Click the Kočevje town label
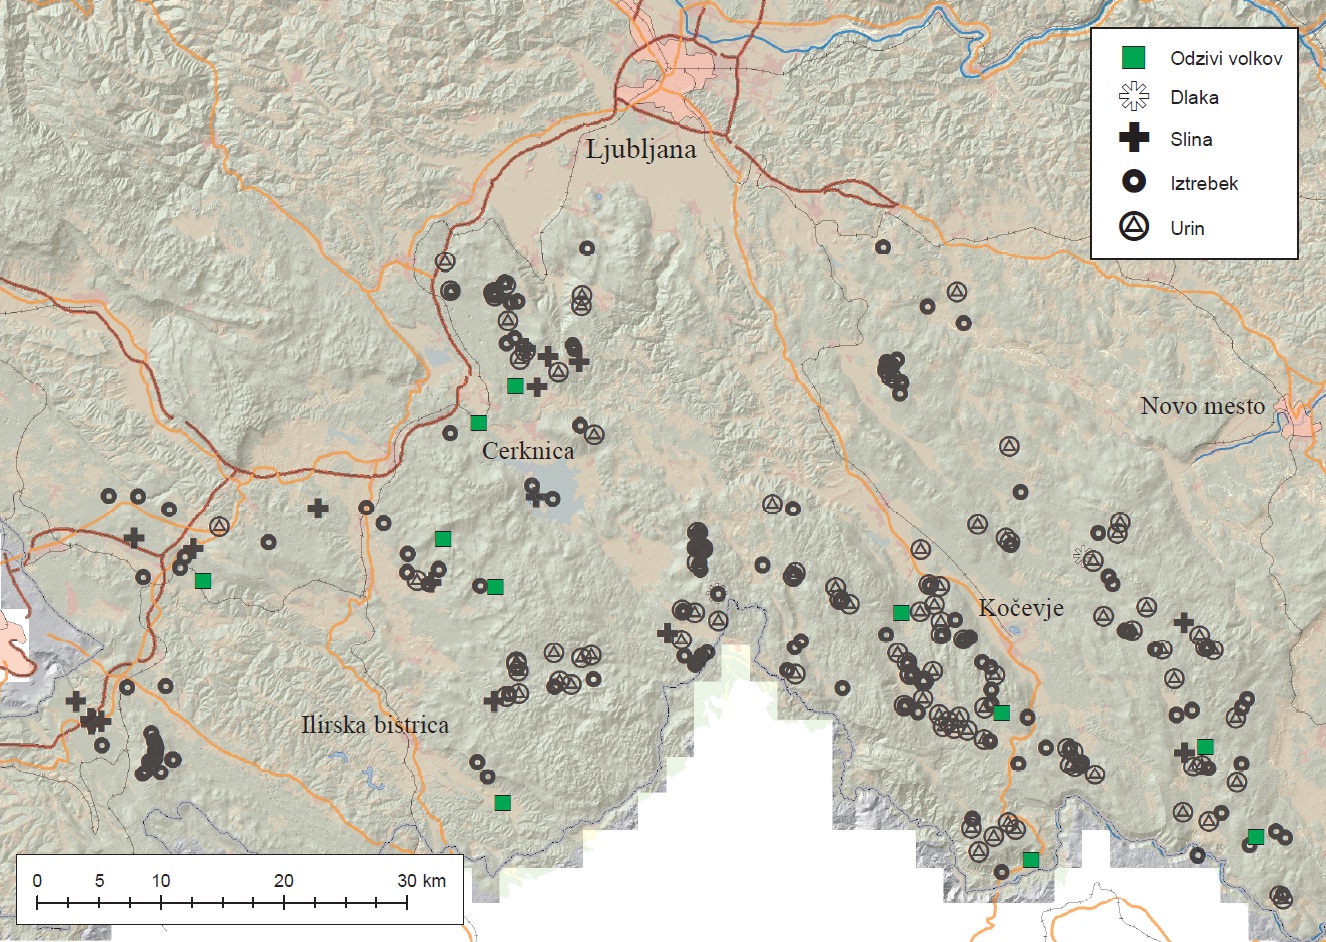Screen dimensions: 1326x942 [1021, 608]
